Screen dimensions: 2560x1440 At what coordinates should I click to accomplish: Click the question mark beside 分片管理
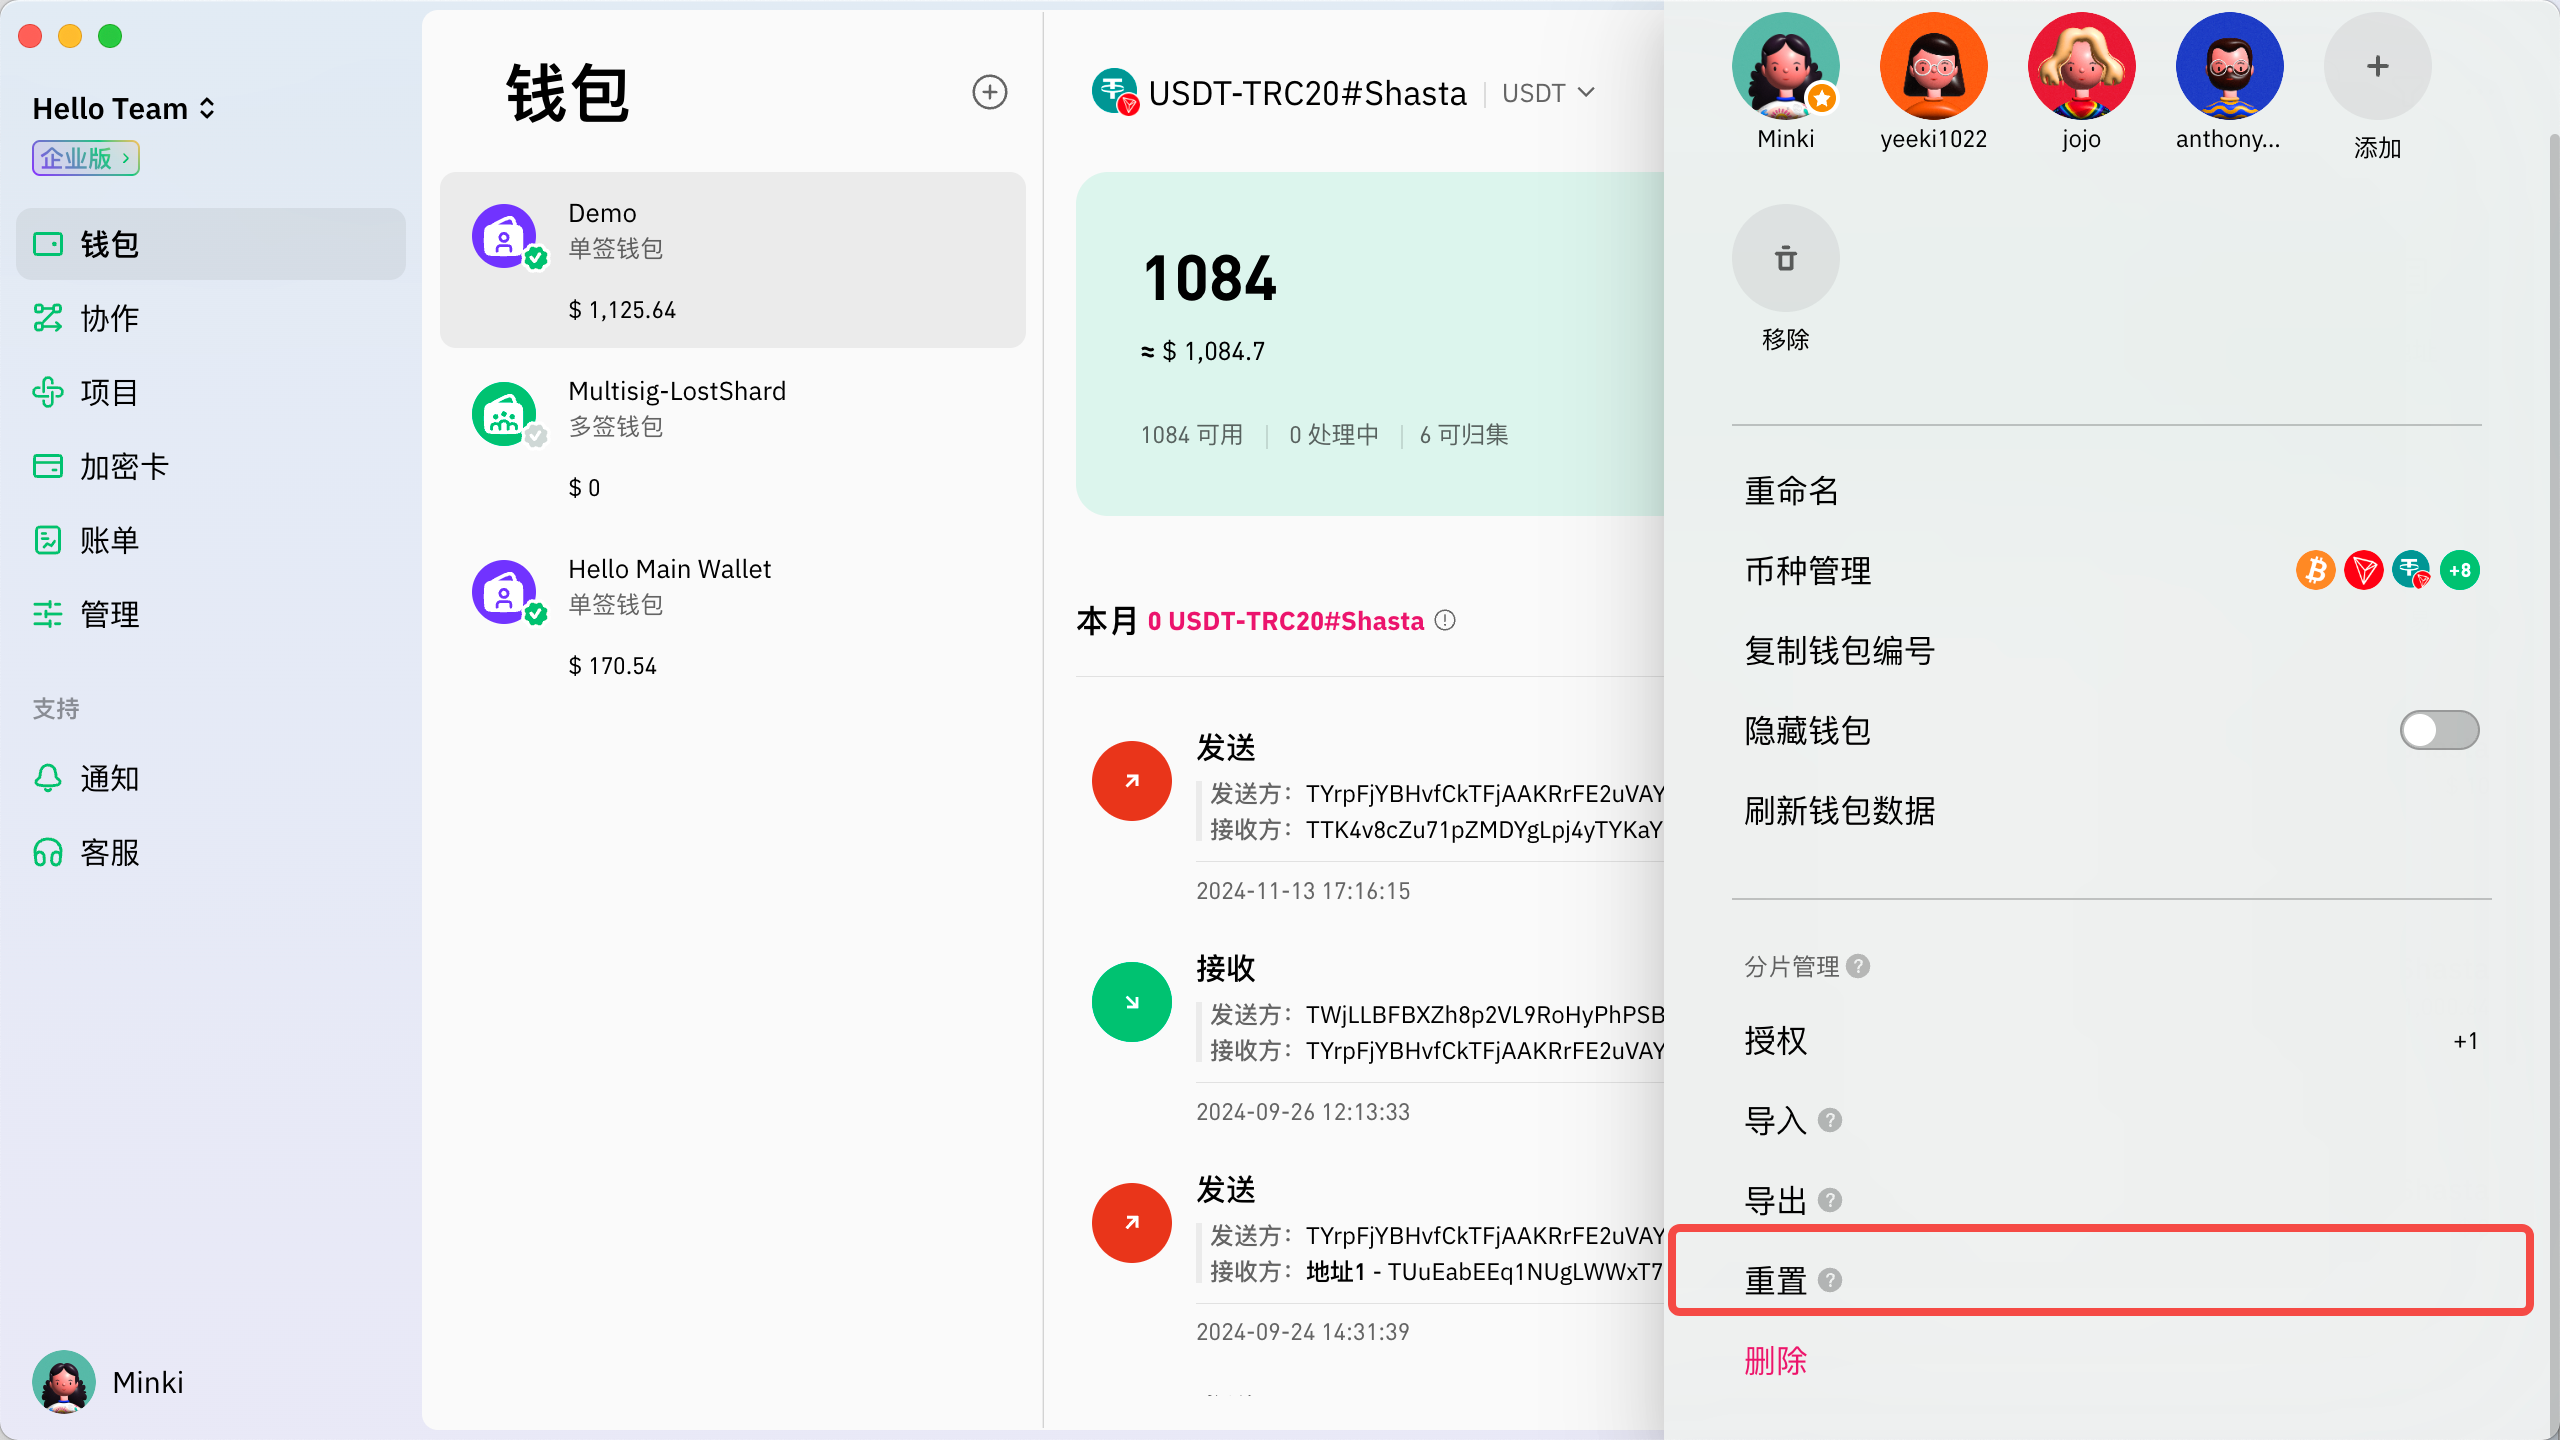tap(1858, 966)
